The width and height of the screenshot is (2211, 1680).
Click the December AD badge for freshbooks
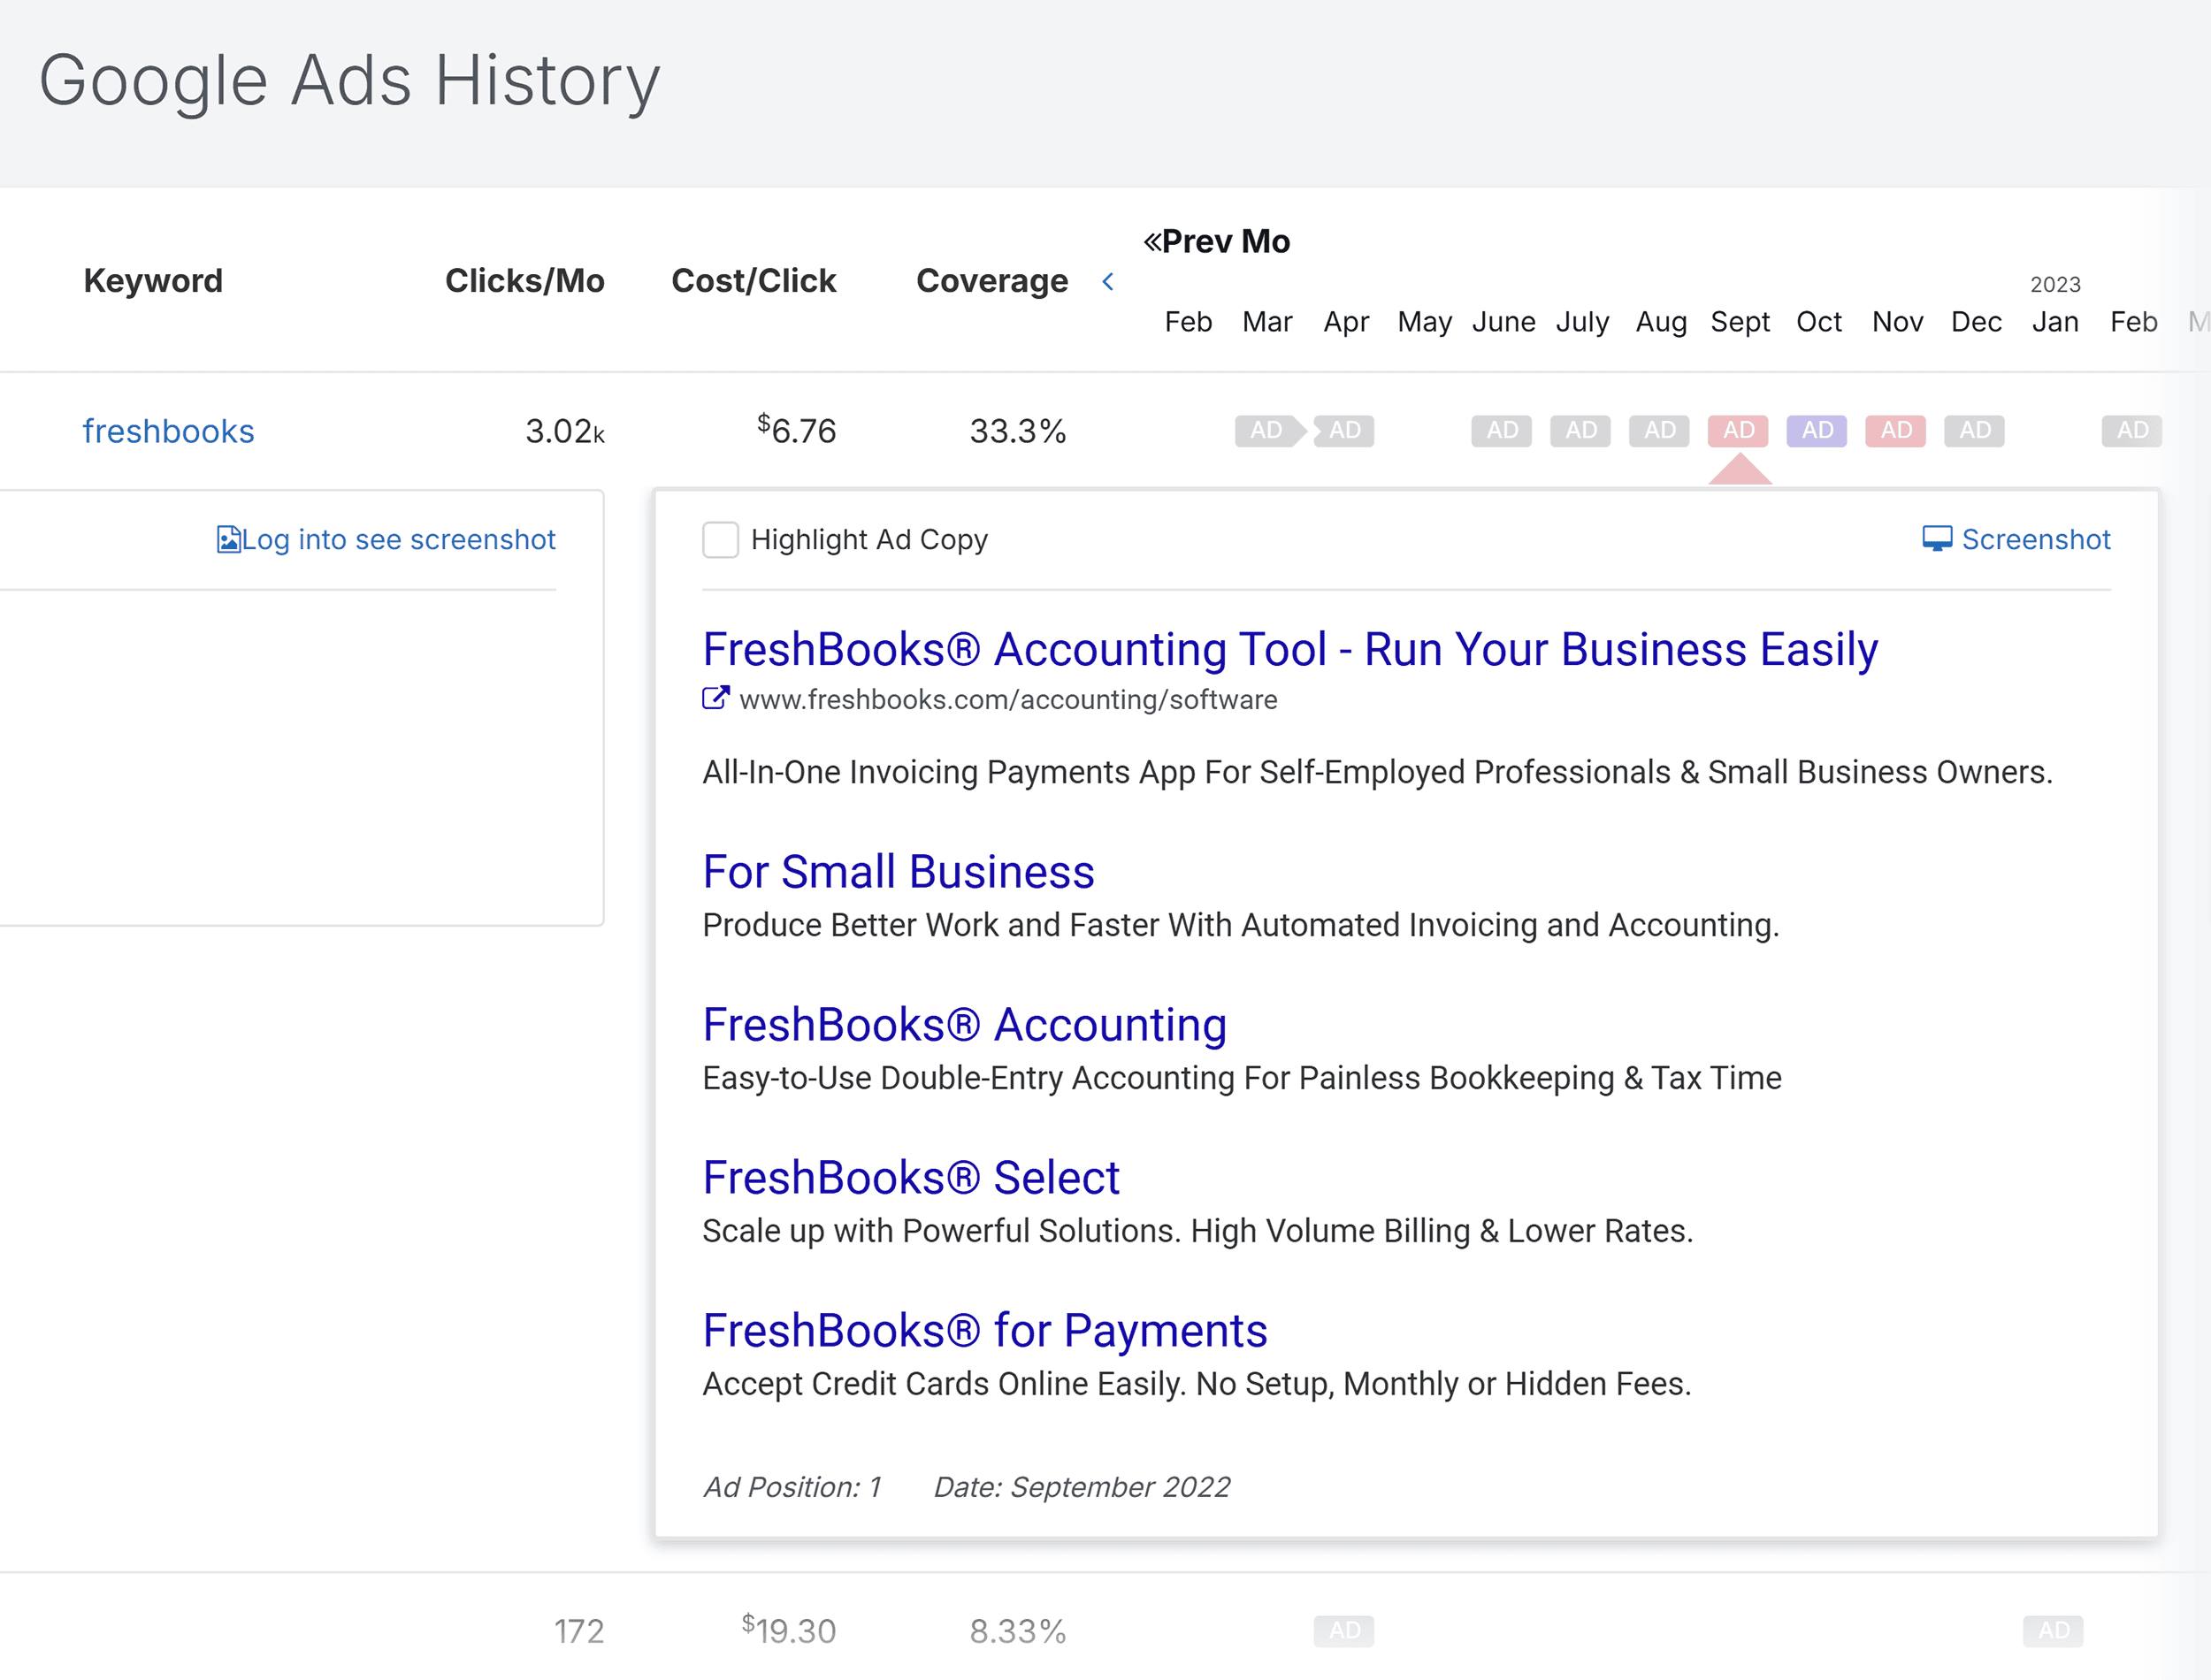[x=1975, y=430]
